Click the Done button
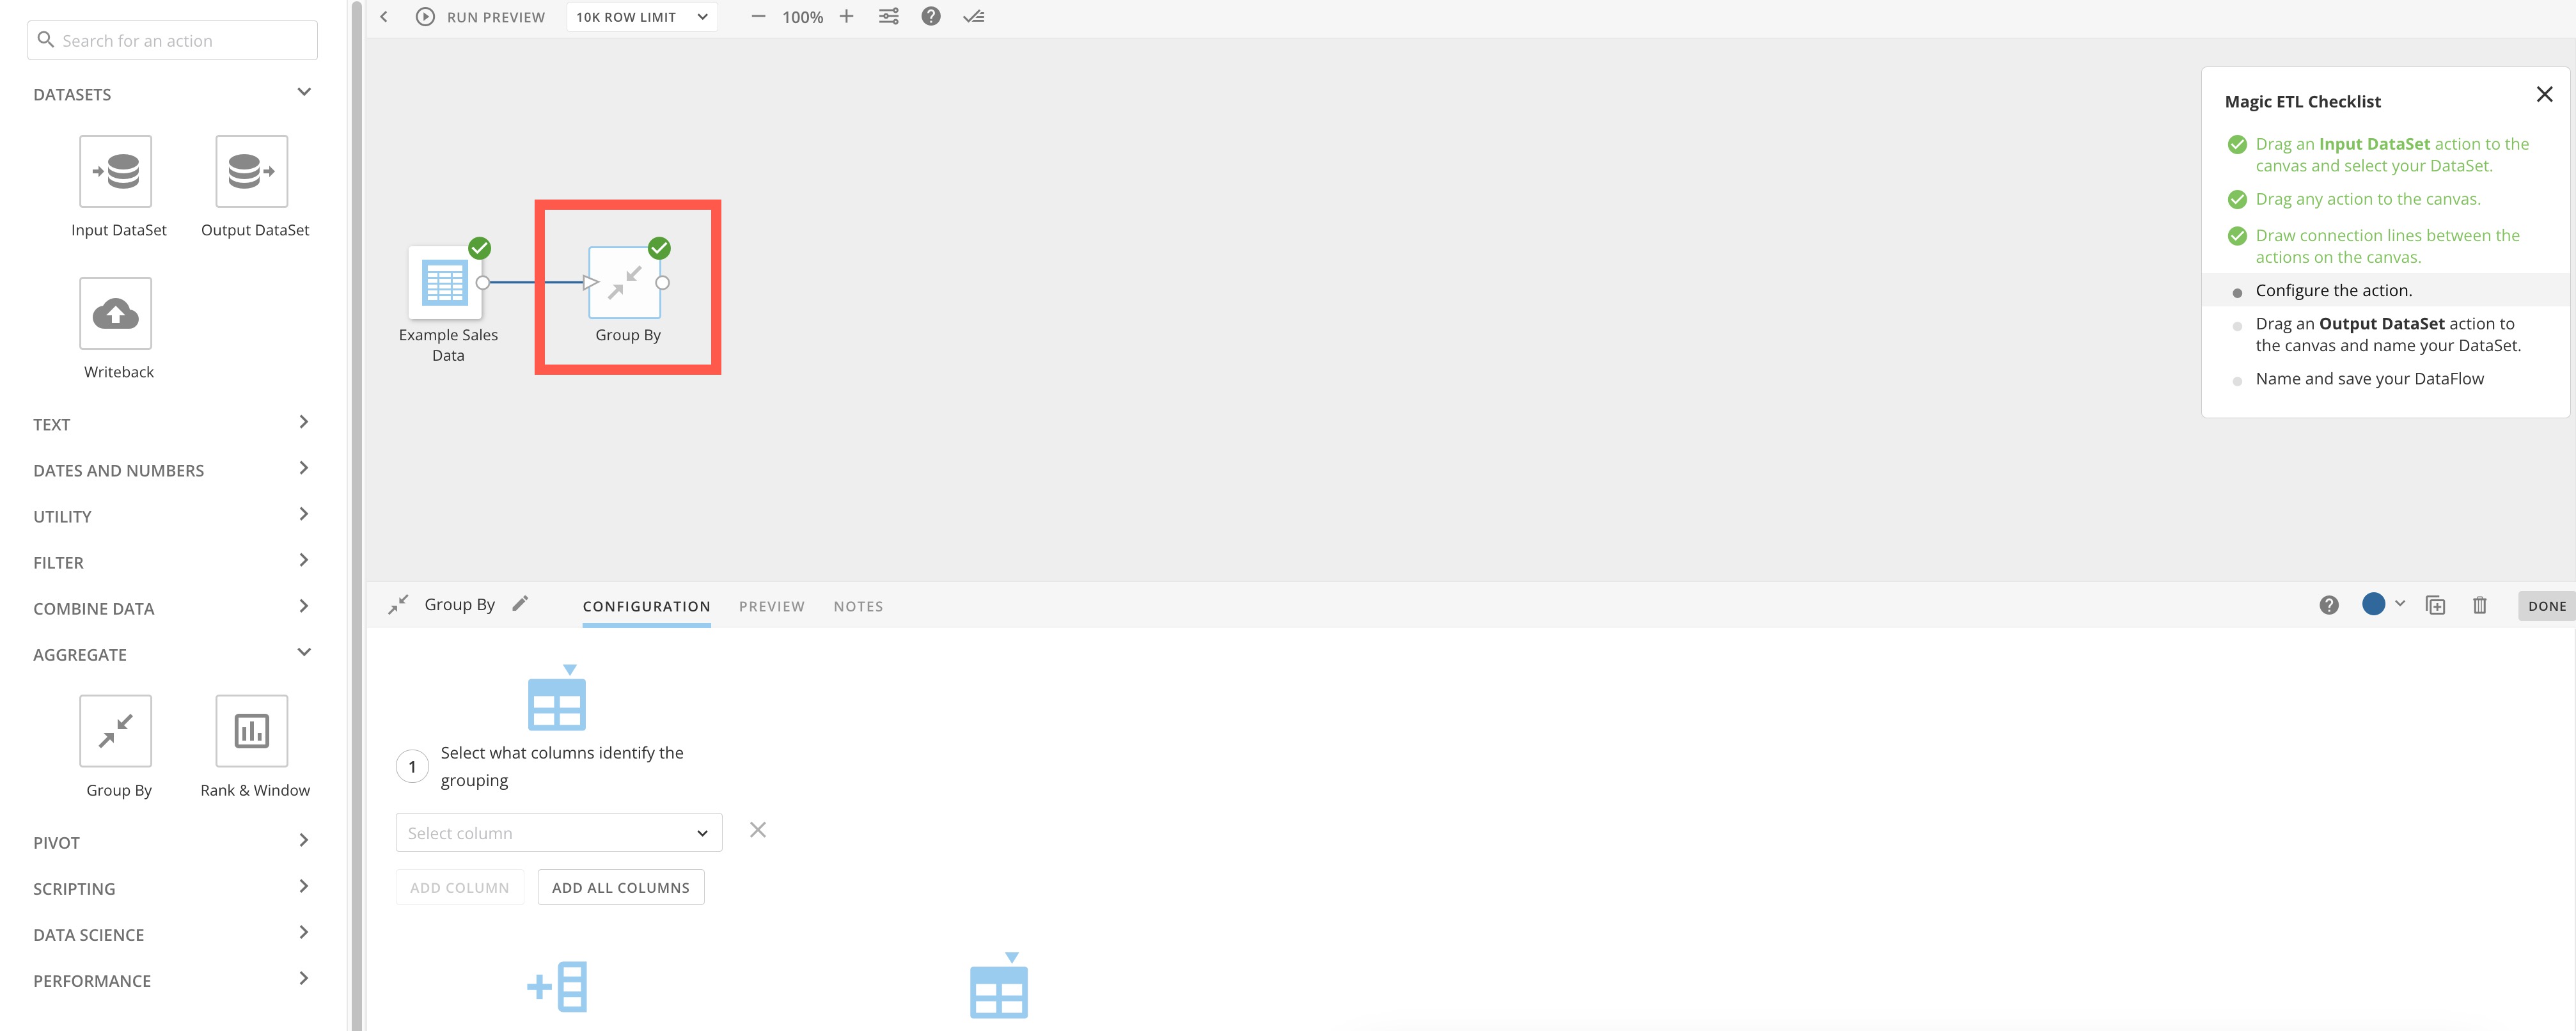Screen dimensions: 2576x1031 2546,606
